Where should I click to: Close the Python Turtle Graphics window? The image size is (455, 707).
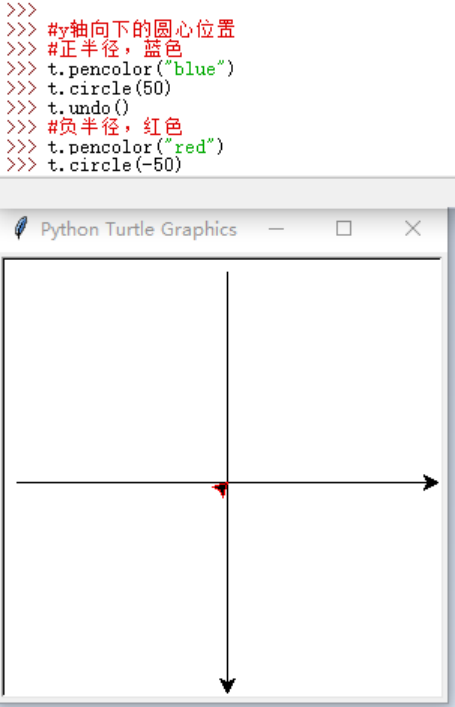click(413, 229)
